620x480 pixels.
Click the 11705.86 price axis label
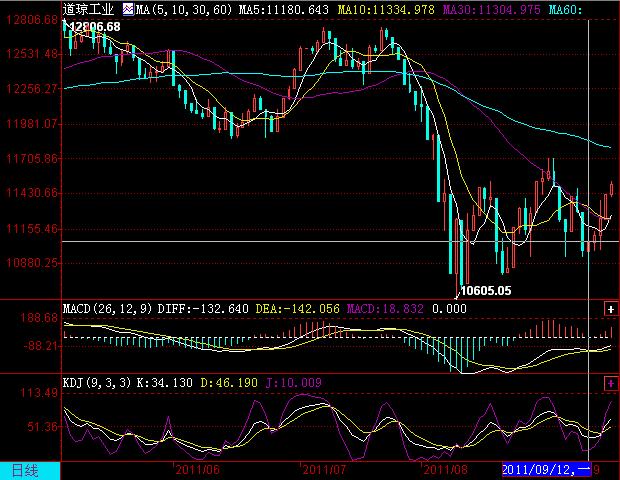click(33, 159)
